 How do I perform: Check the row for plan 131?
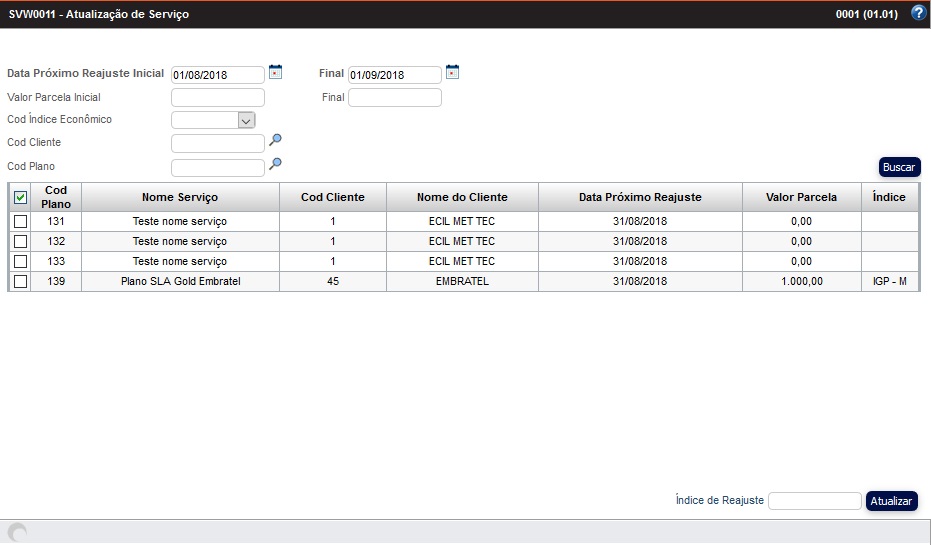point(20,221)
